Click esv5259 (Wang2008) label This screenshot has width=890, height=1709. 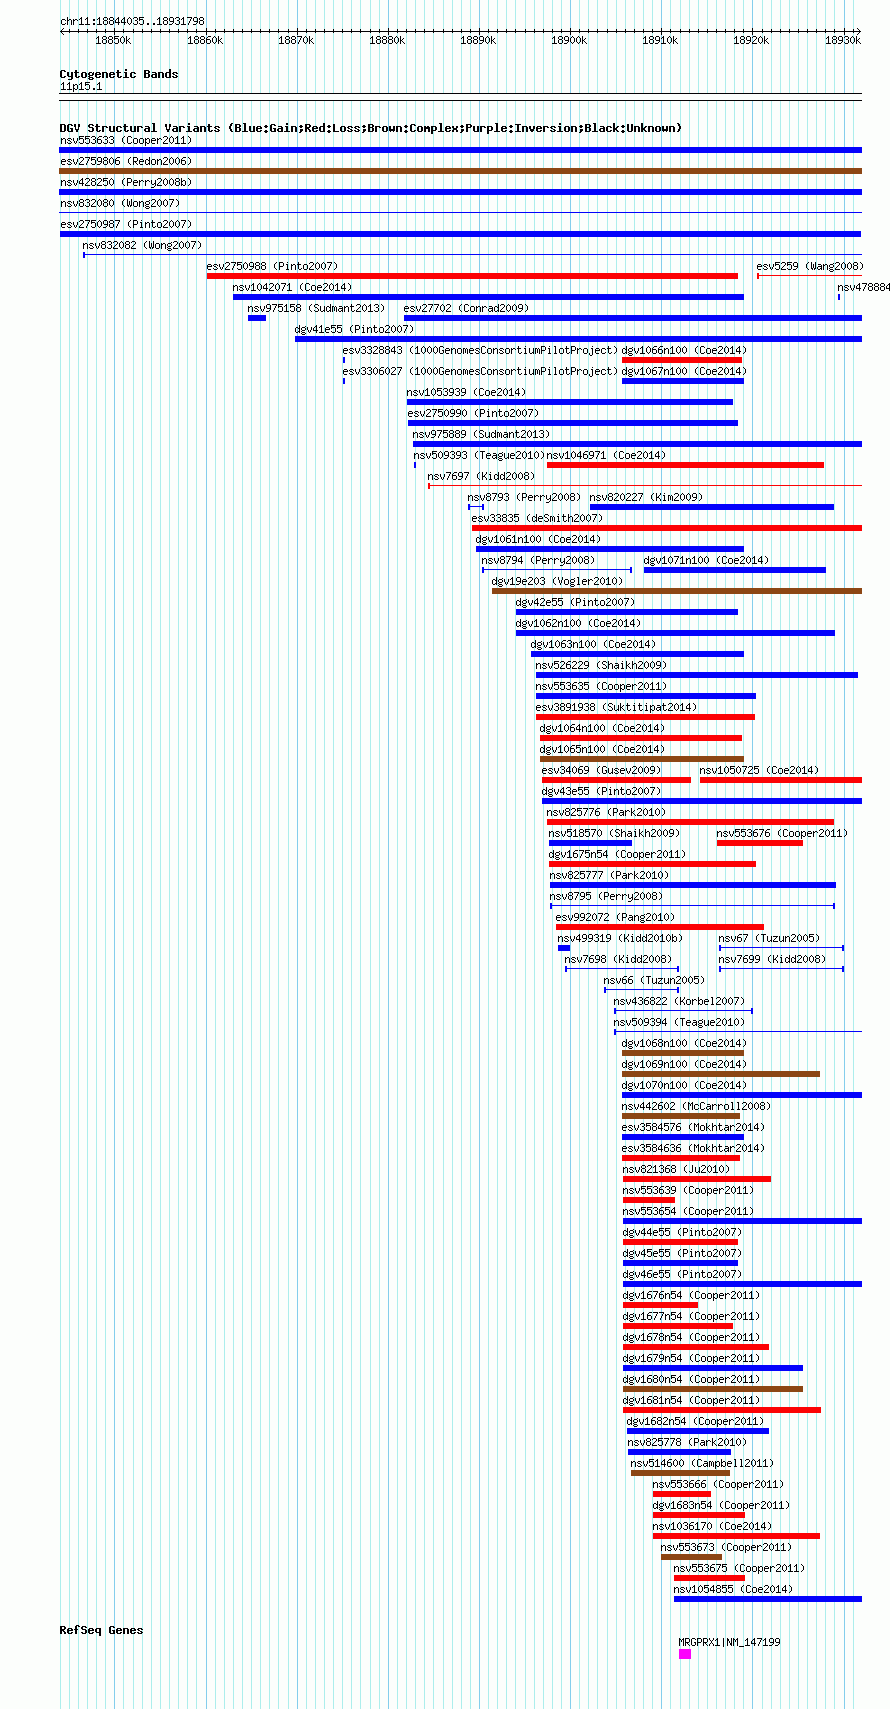tap(810, 266)
